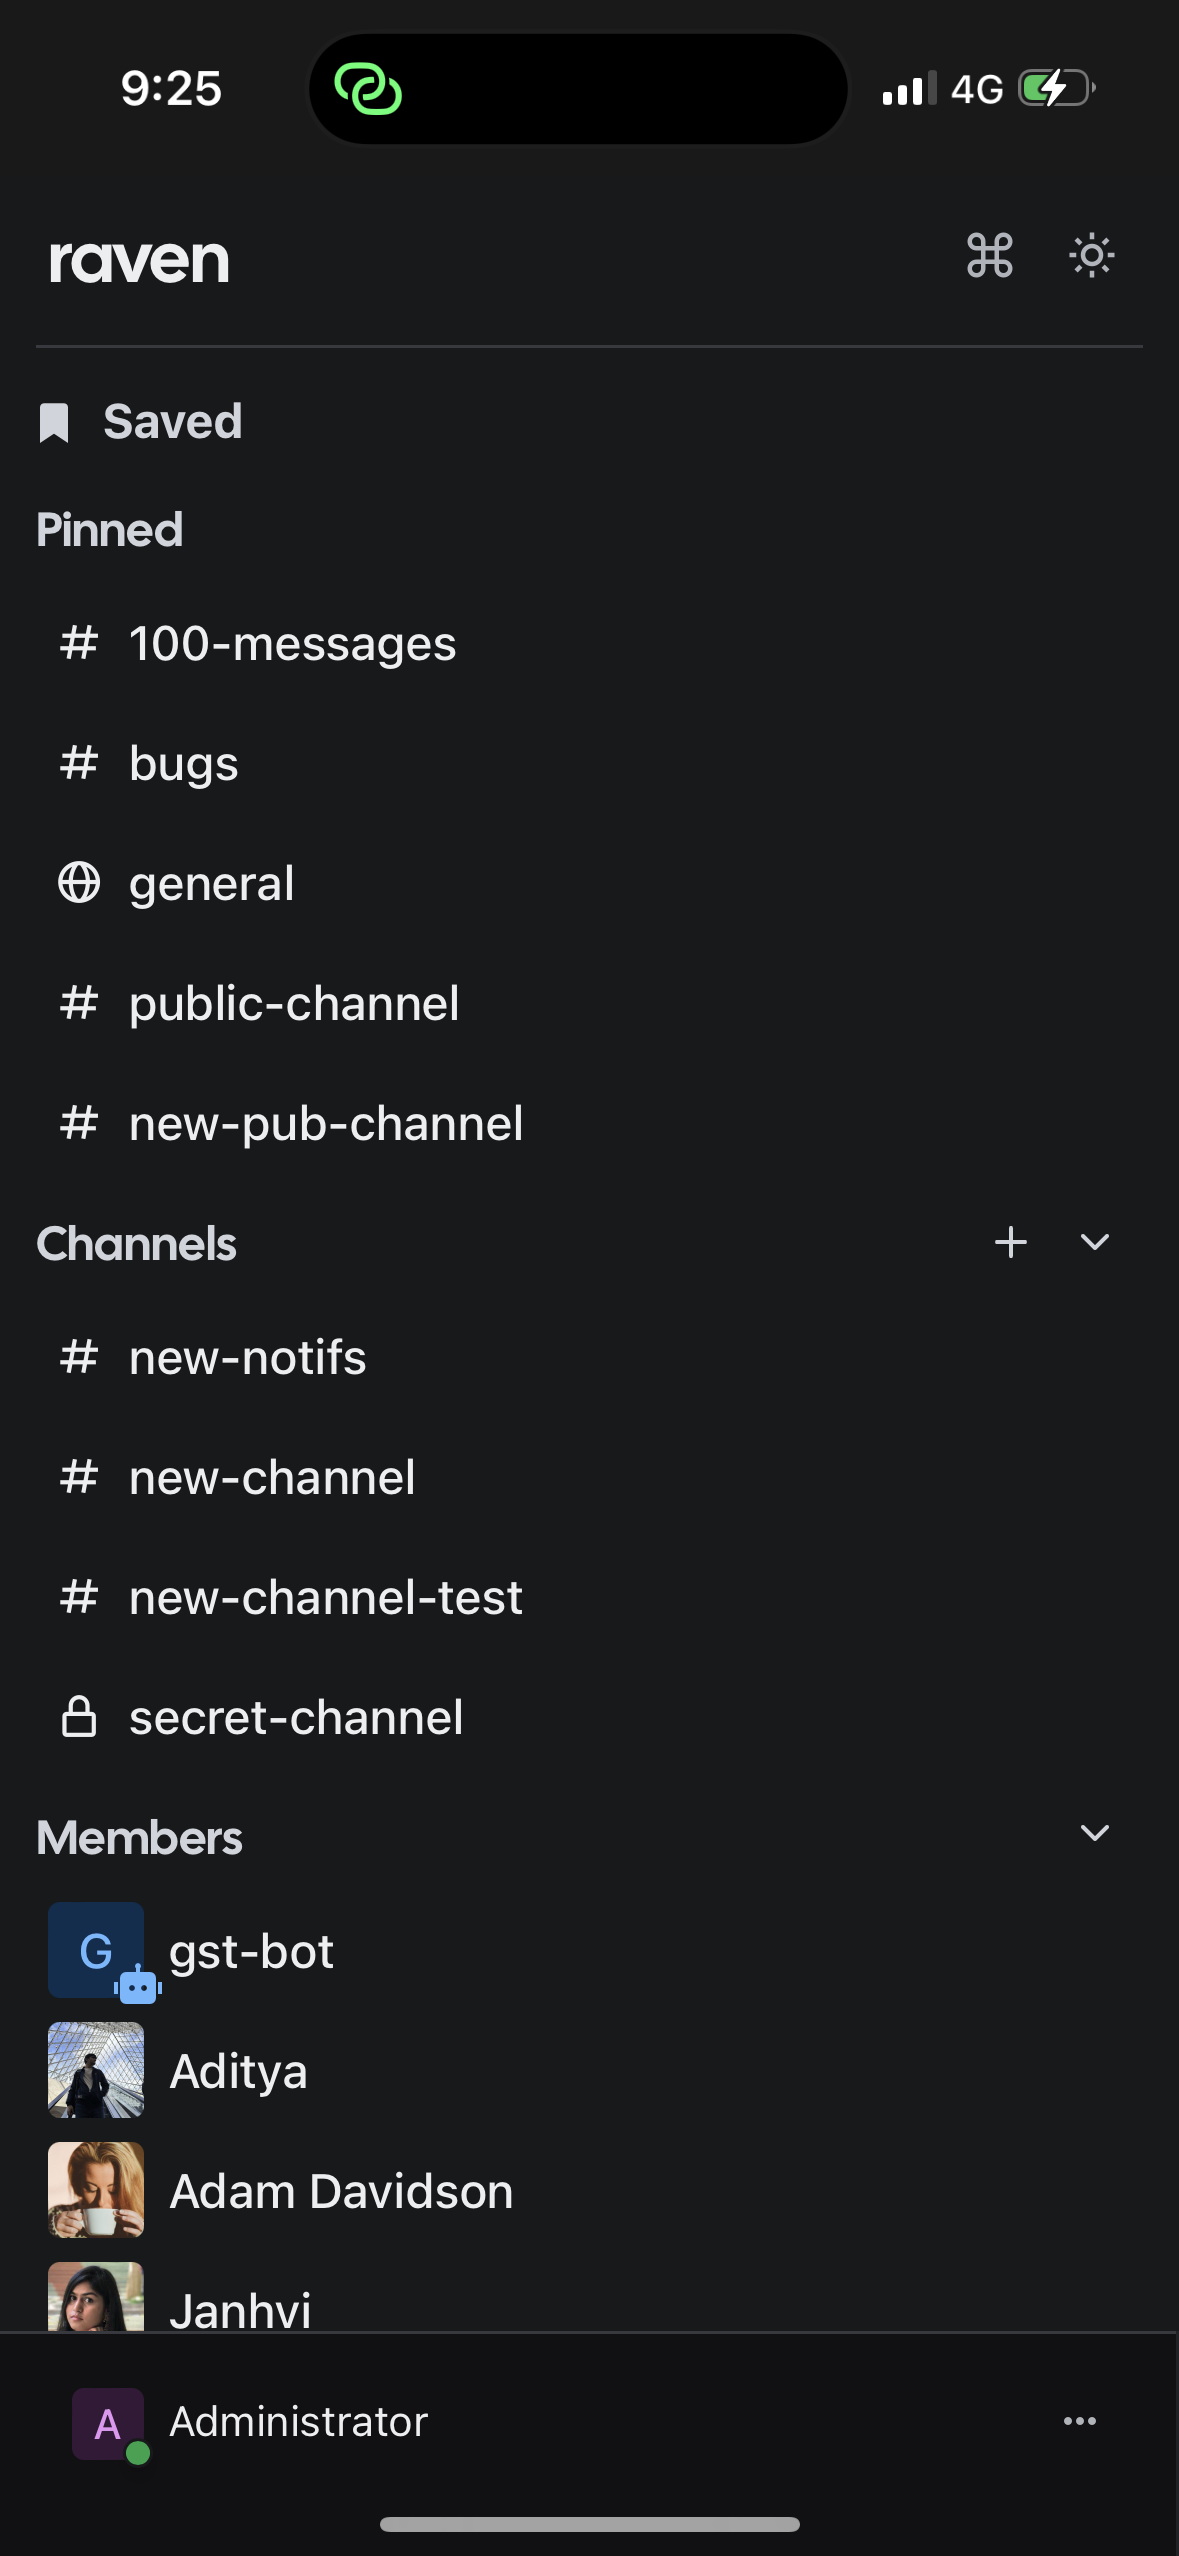Go to public-channel

pos(294,1004)
